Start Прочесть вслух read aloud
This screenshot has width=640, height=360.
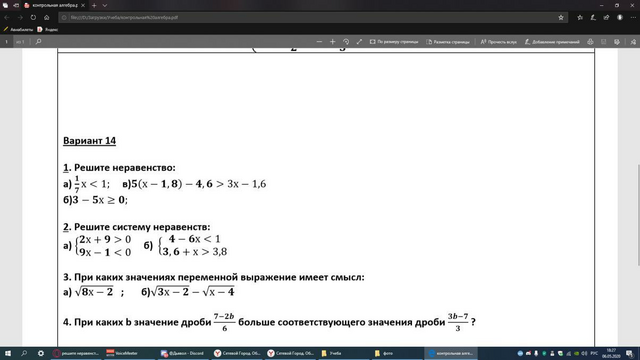point(498,42)
